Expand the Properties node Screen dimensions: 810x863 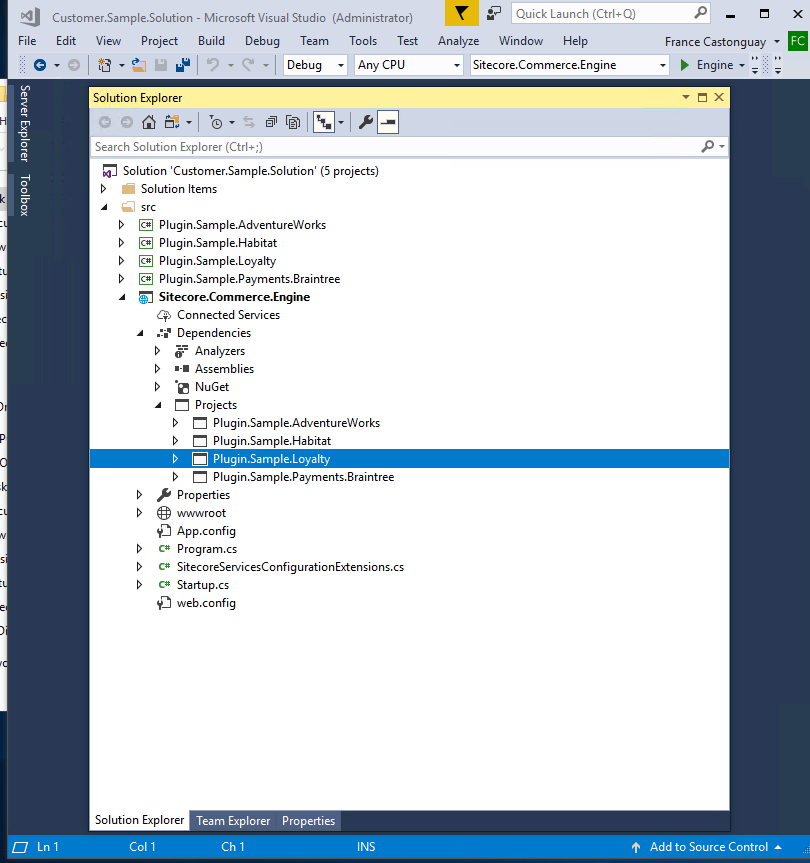click(x=139, y=495)
